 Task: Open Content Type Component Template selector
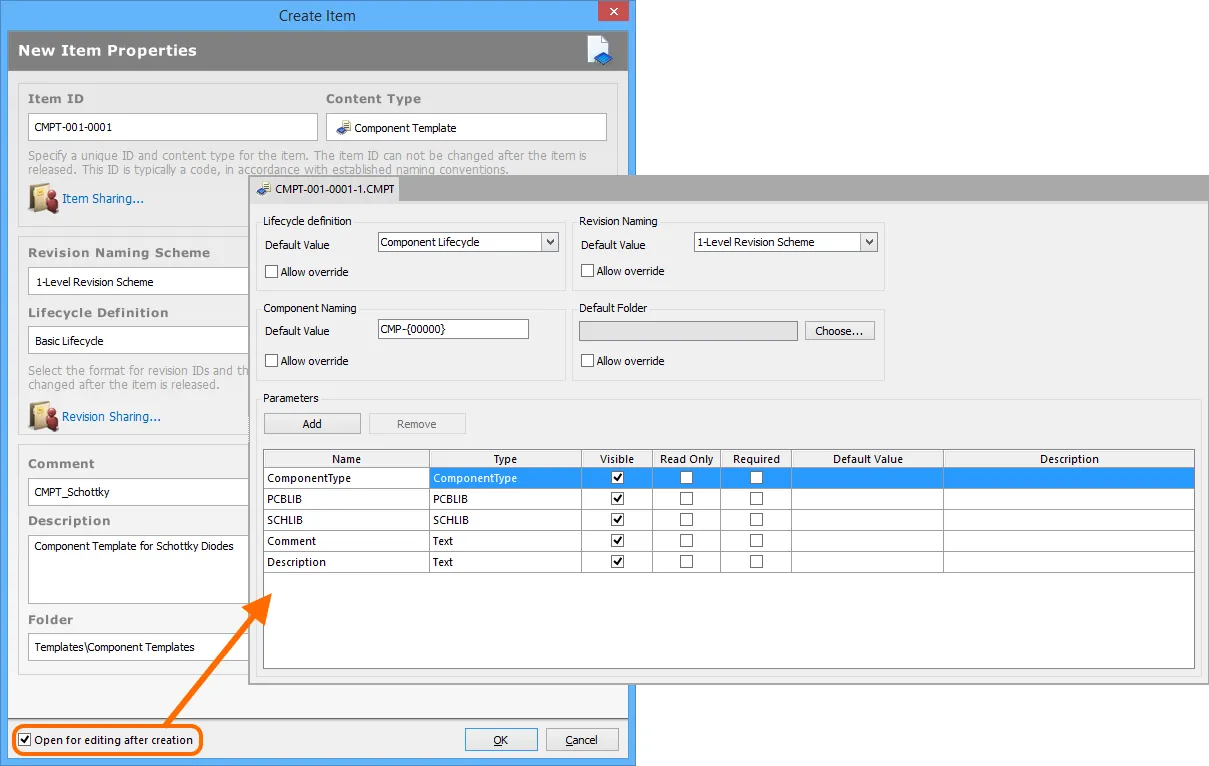(466, 127)
